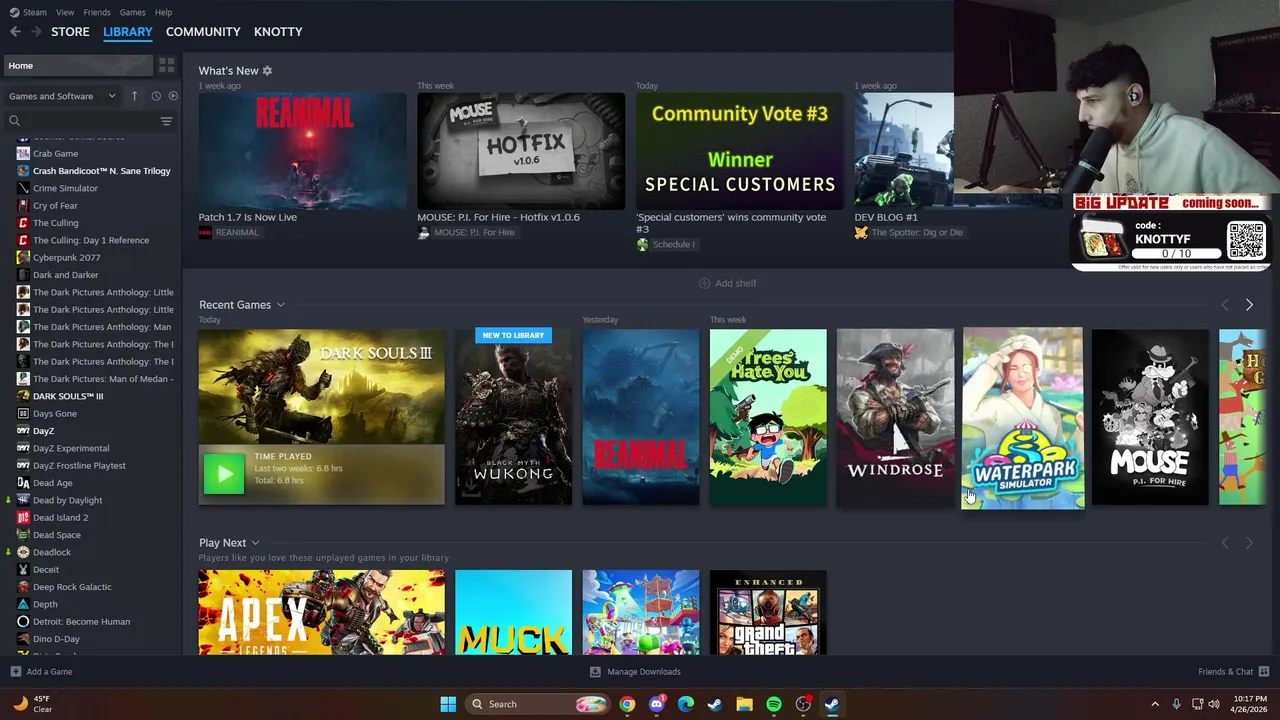Expand the Games and Software filter dropdown
1280x720 pixels.
pyautogui.click(x=62, y=96)
